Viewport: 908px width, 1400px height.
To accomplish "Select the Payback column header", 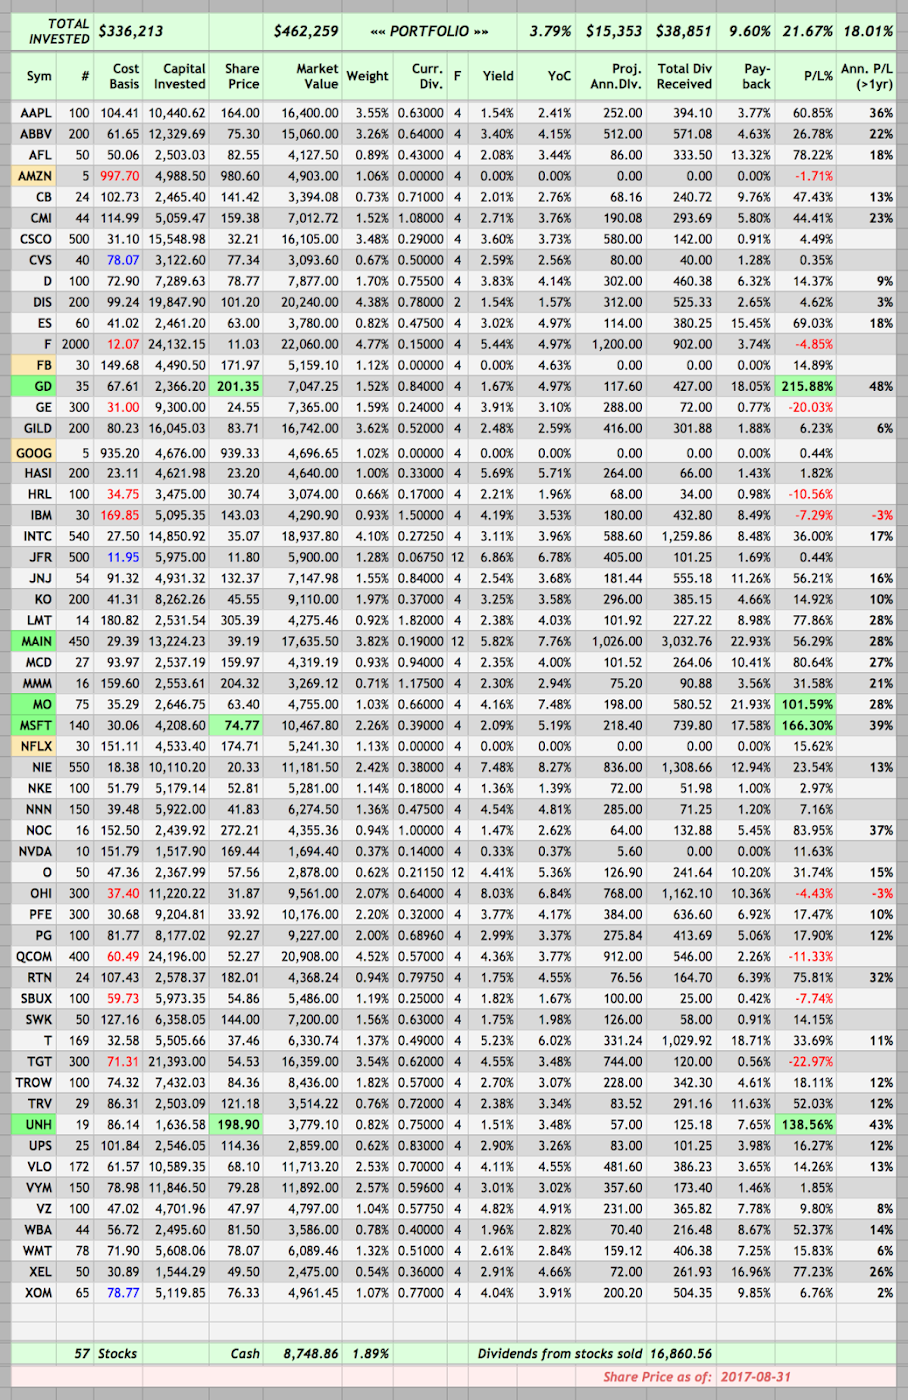I will [757, 76].
